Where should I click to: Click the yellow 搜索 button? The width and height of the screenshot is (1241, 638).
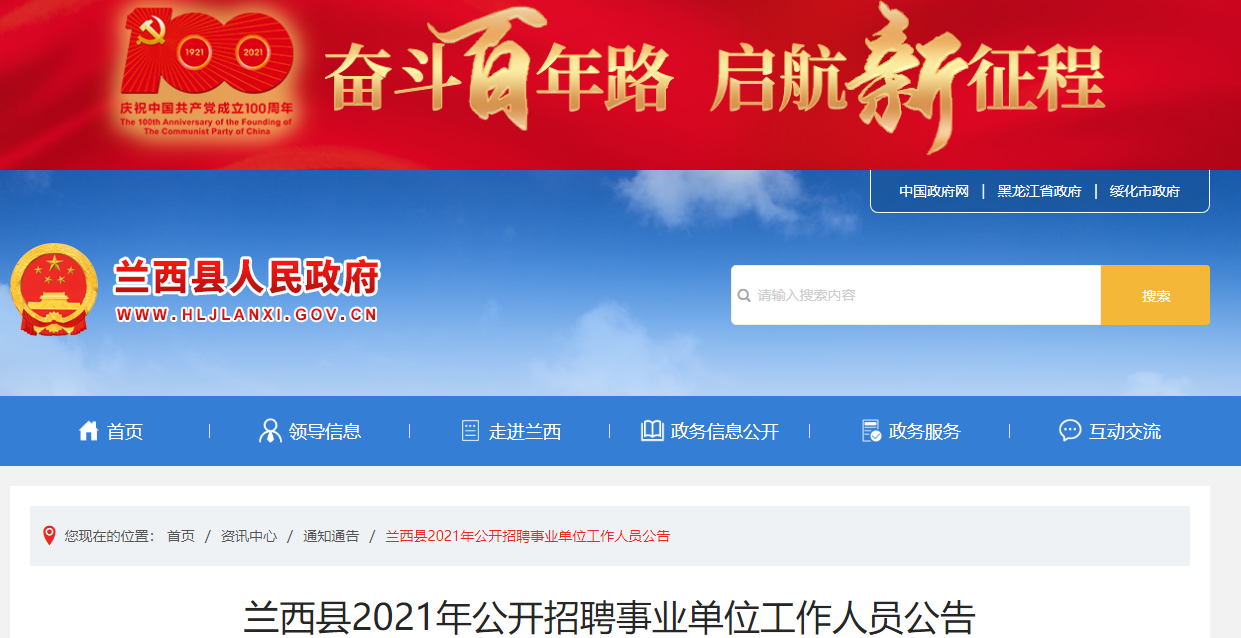(x=1155, y=295)
